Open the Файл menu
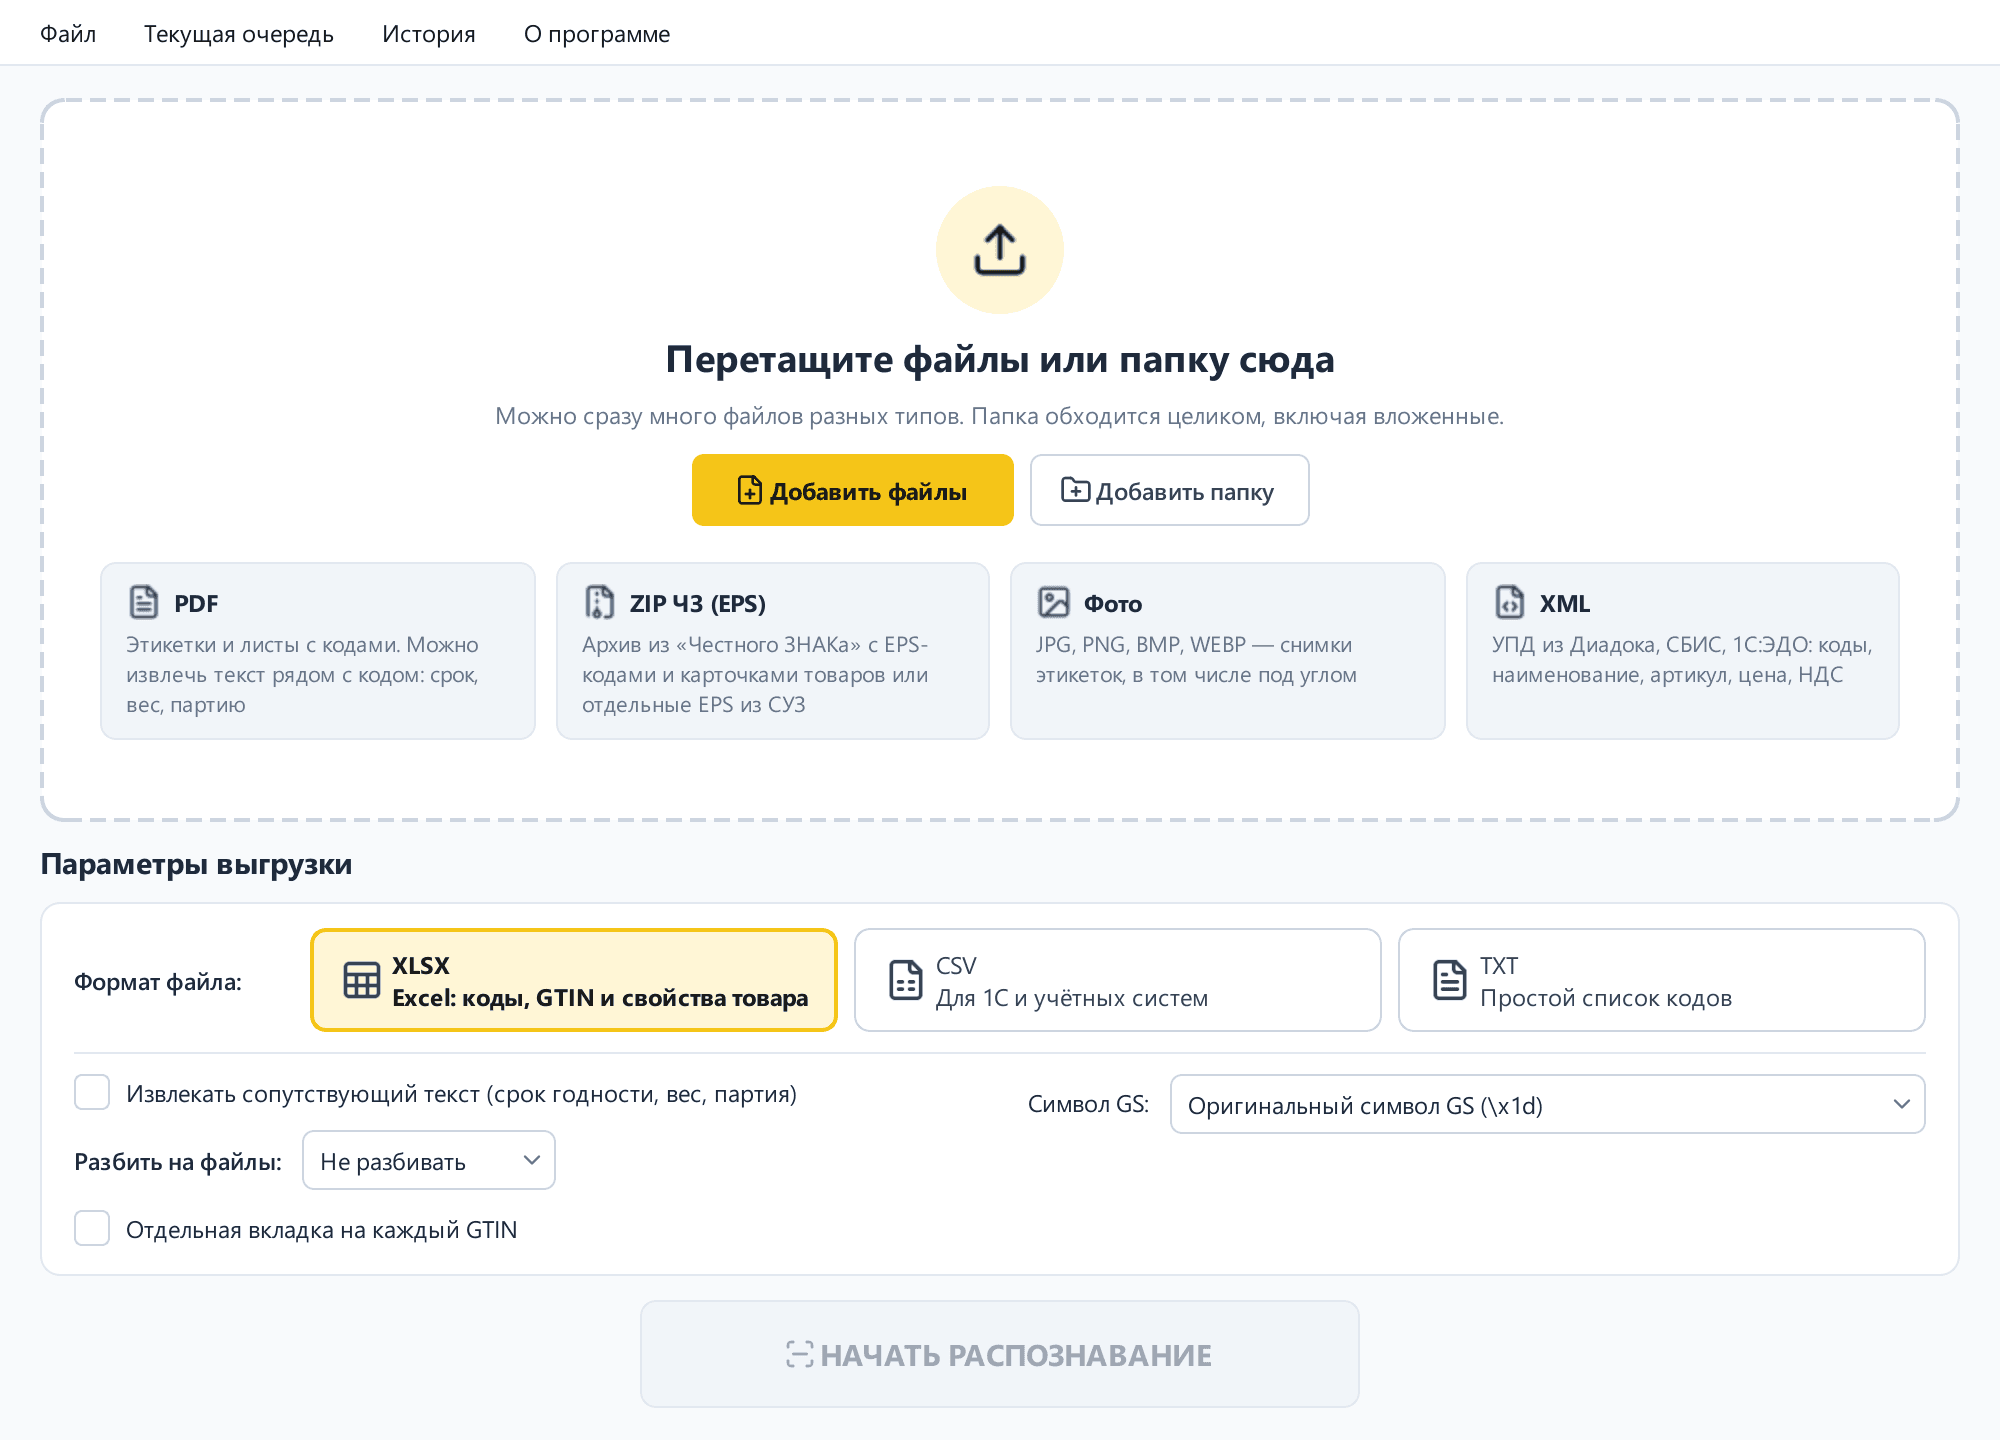The height and width of the screenshot is (1440, 2000). point(68,33)
